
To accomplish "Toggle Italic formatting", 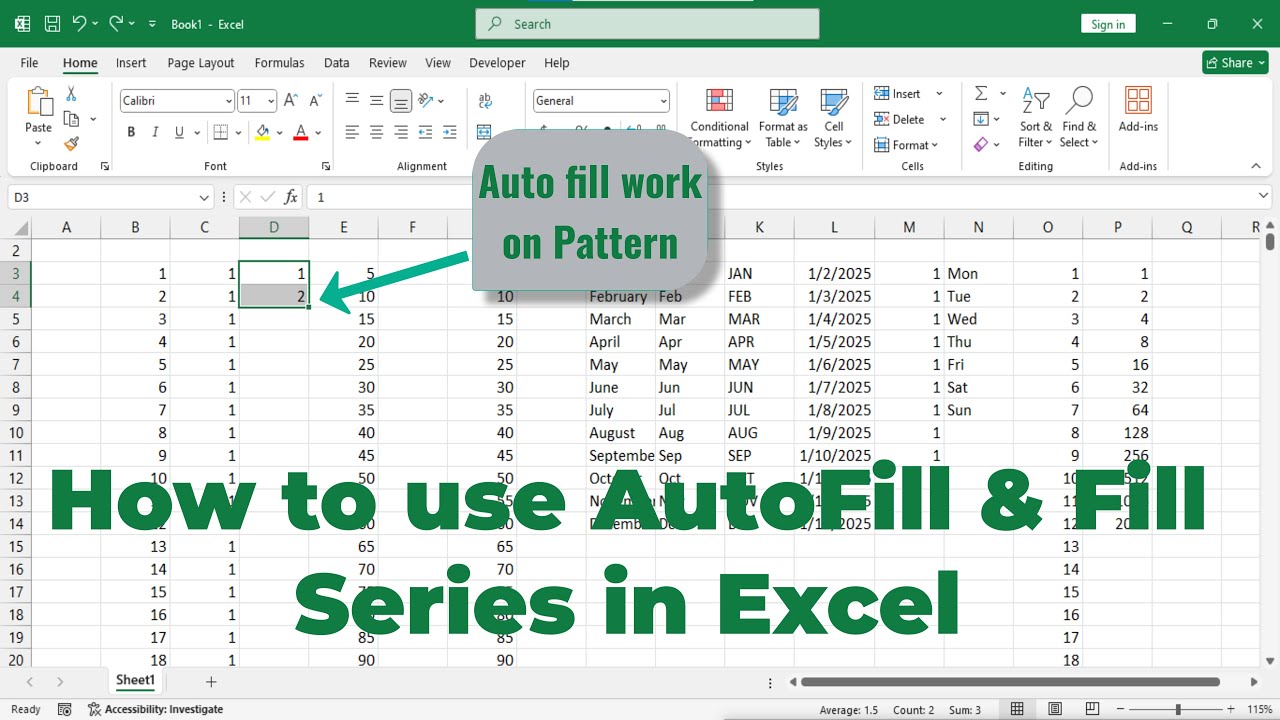I will pyautogui.click(x=155, y=132).
